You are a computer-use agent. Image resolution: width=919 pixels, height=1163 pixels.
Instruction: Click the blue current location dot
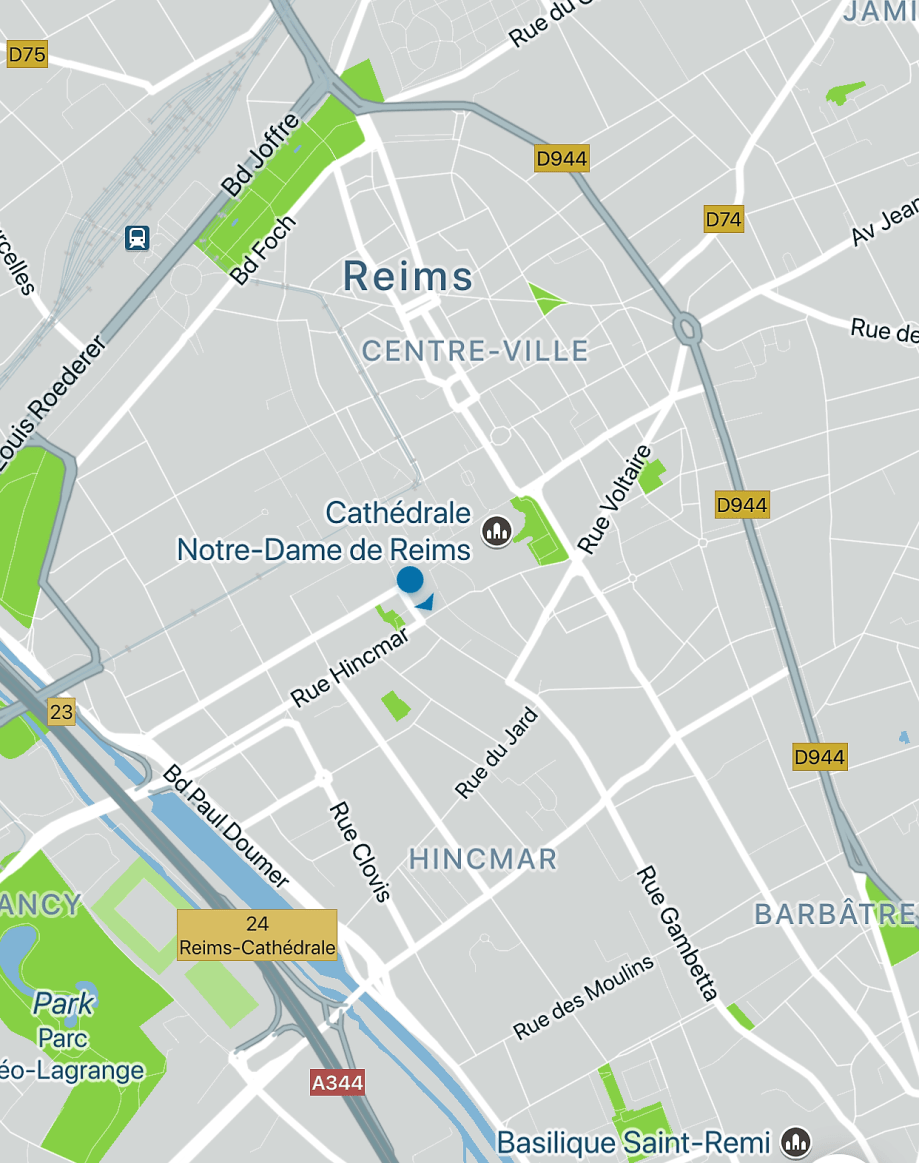[410, 579]
